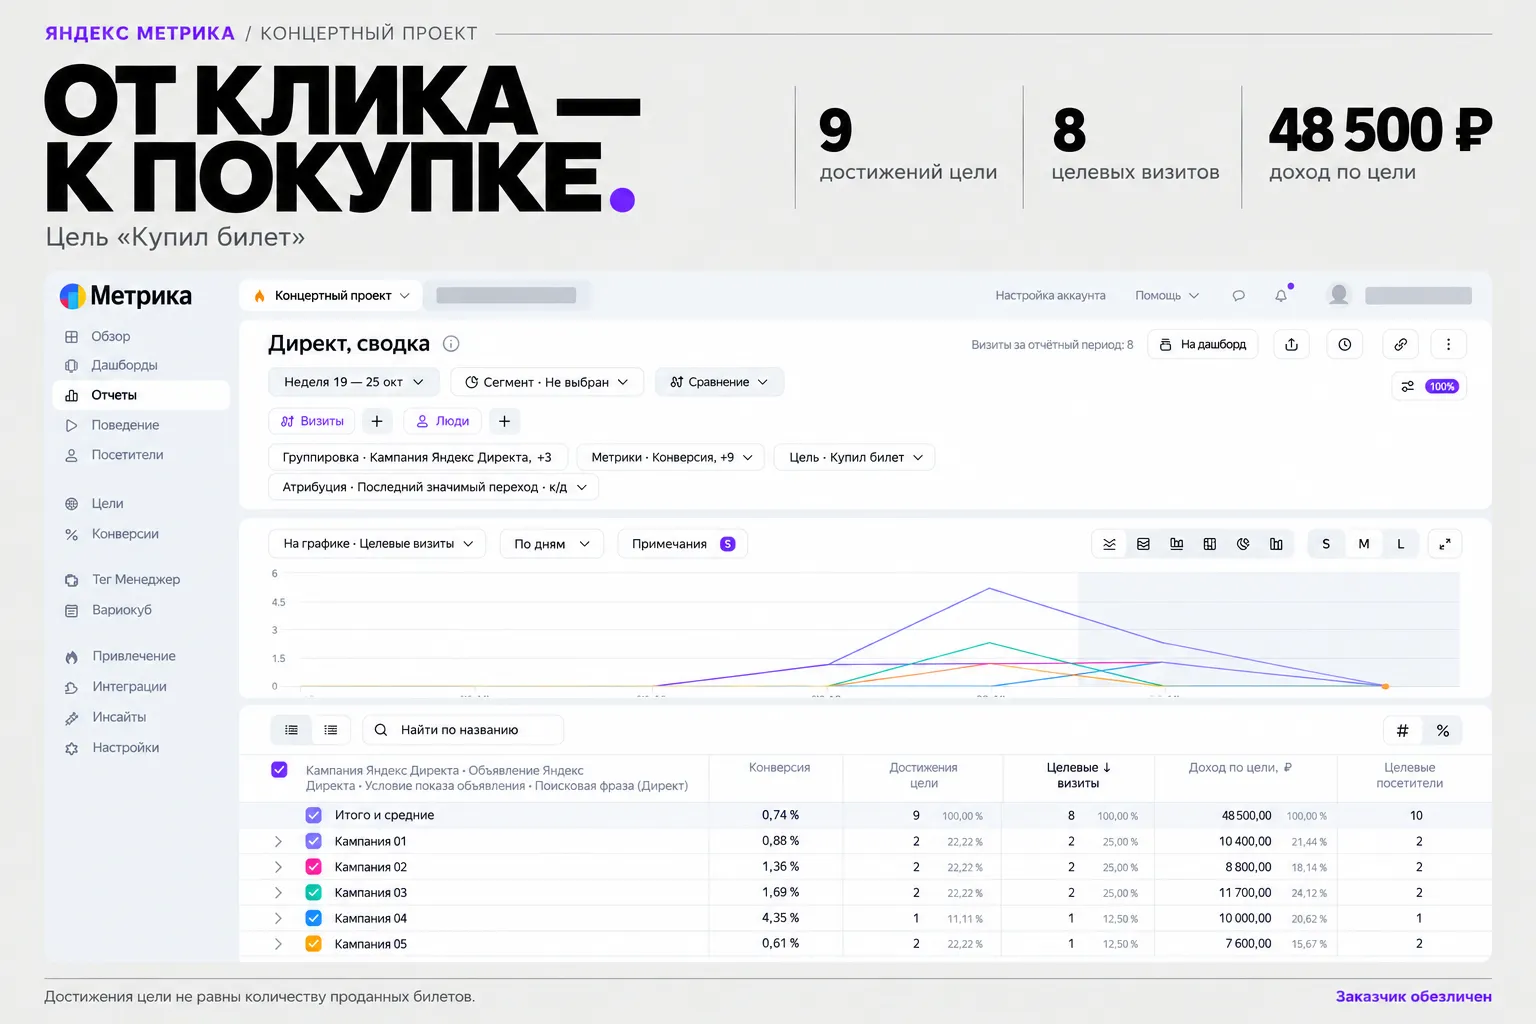Open Настройка аккаунта link
Viewport: 1536px width, 1024px height.
tap(1050, 296)
